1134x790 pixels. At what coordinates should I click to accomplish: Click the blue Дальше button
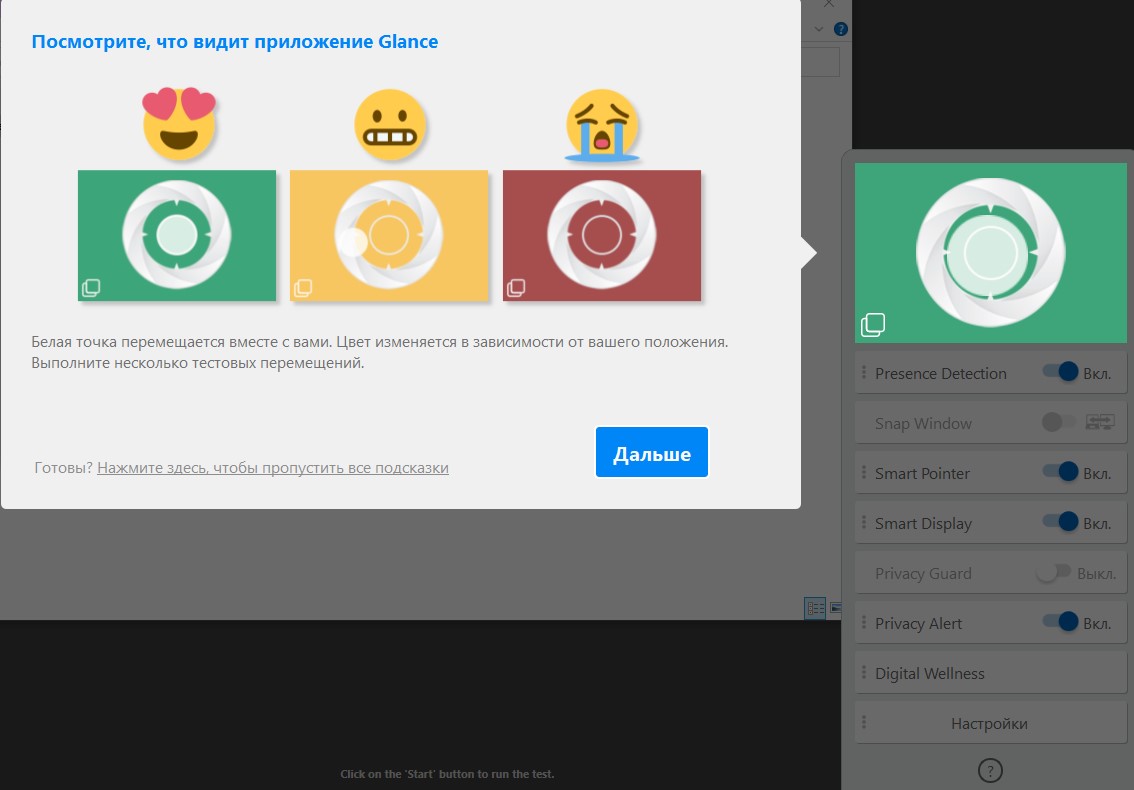click(x=652, y=452)
